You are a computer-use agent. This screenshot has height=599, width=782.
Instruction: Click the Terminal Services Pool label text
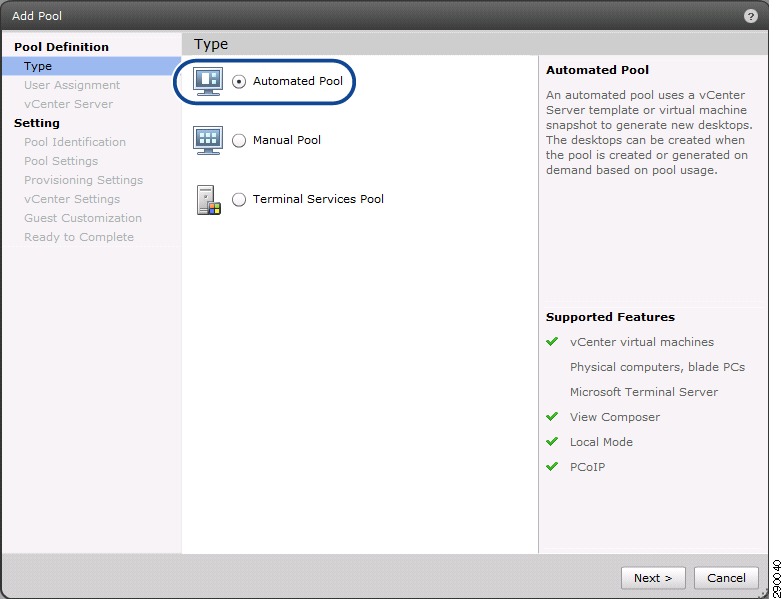pyautogui.click(x=318, y=199)
